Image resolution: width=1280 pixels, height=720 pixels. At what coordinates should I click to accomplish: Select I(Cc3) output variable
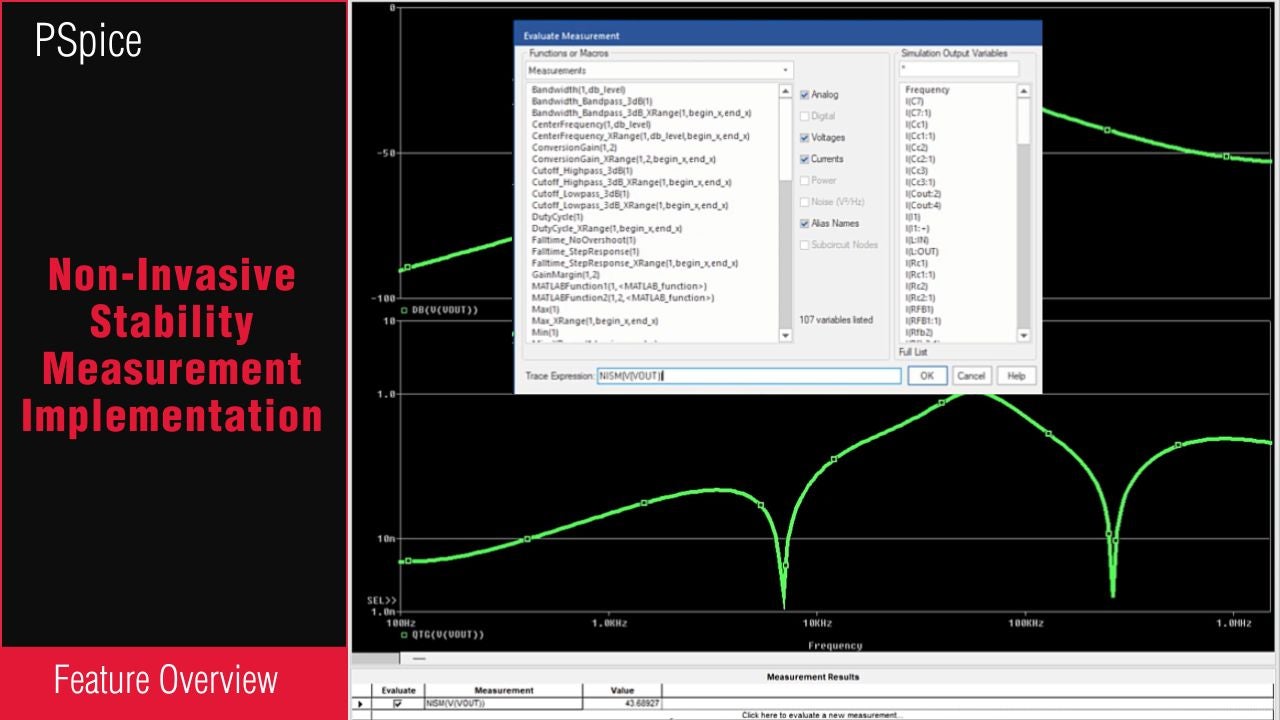point(916,171)
